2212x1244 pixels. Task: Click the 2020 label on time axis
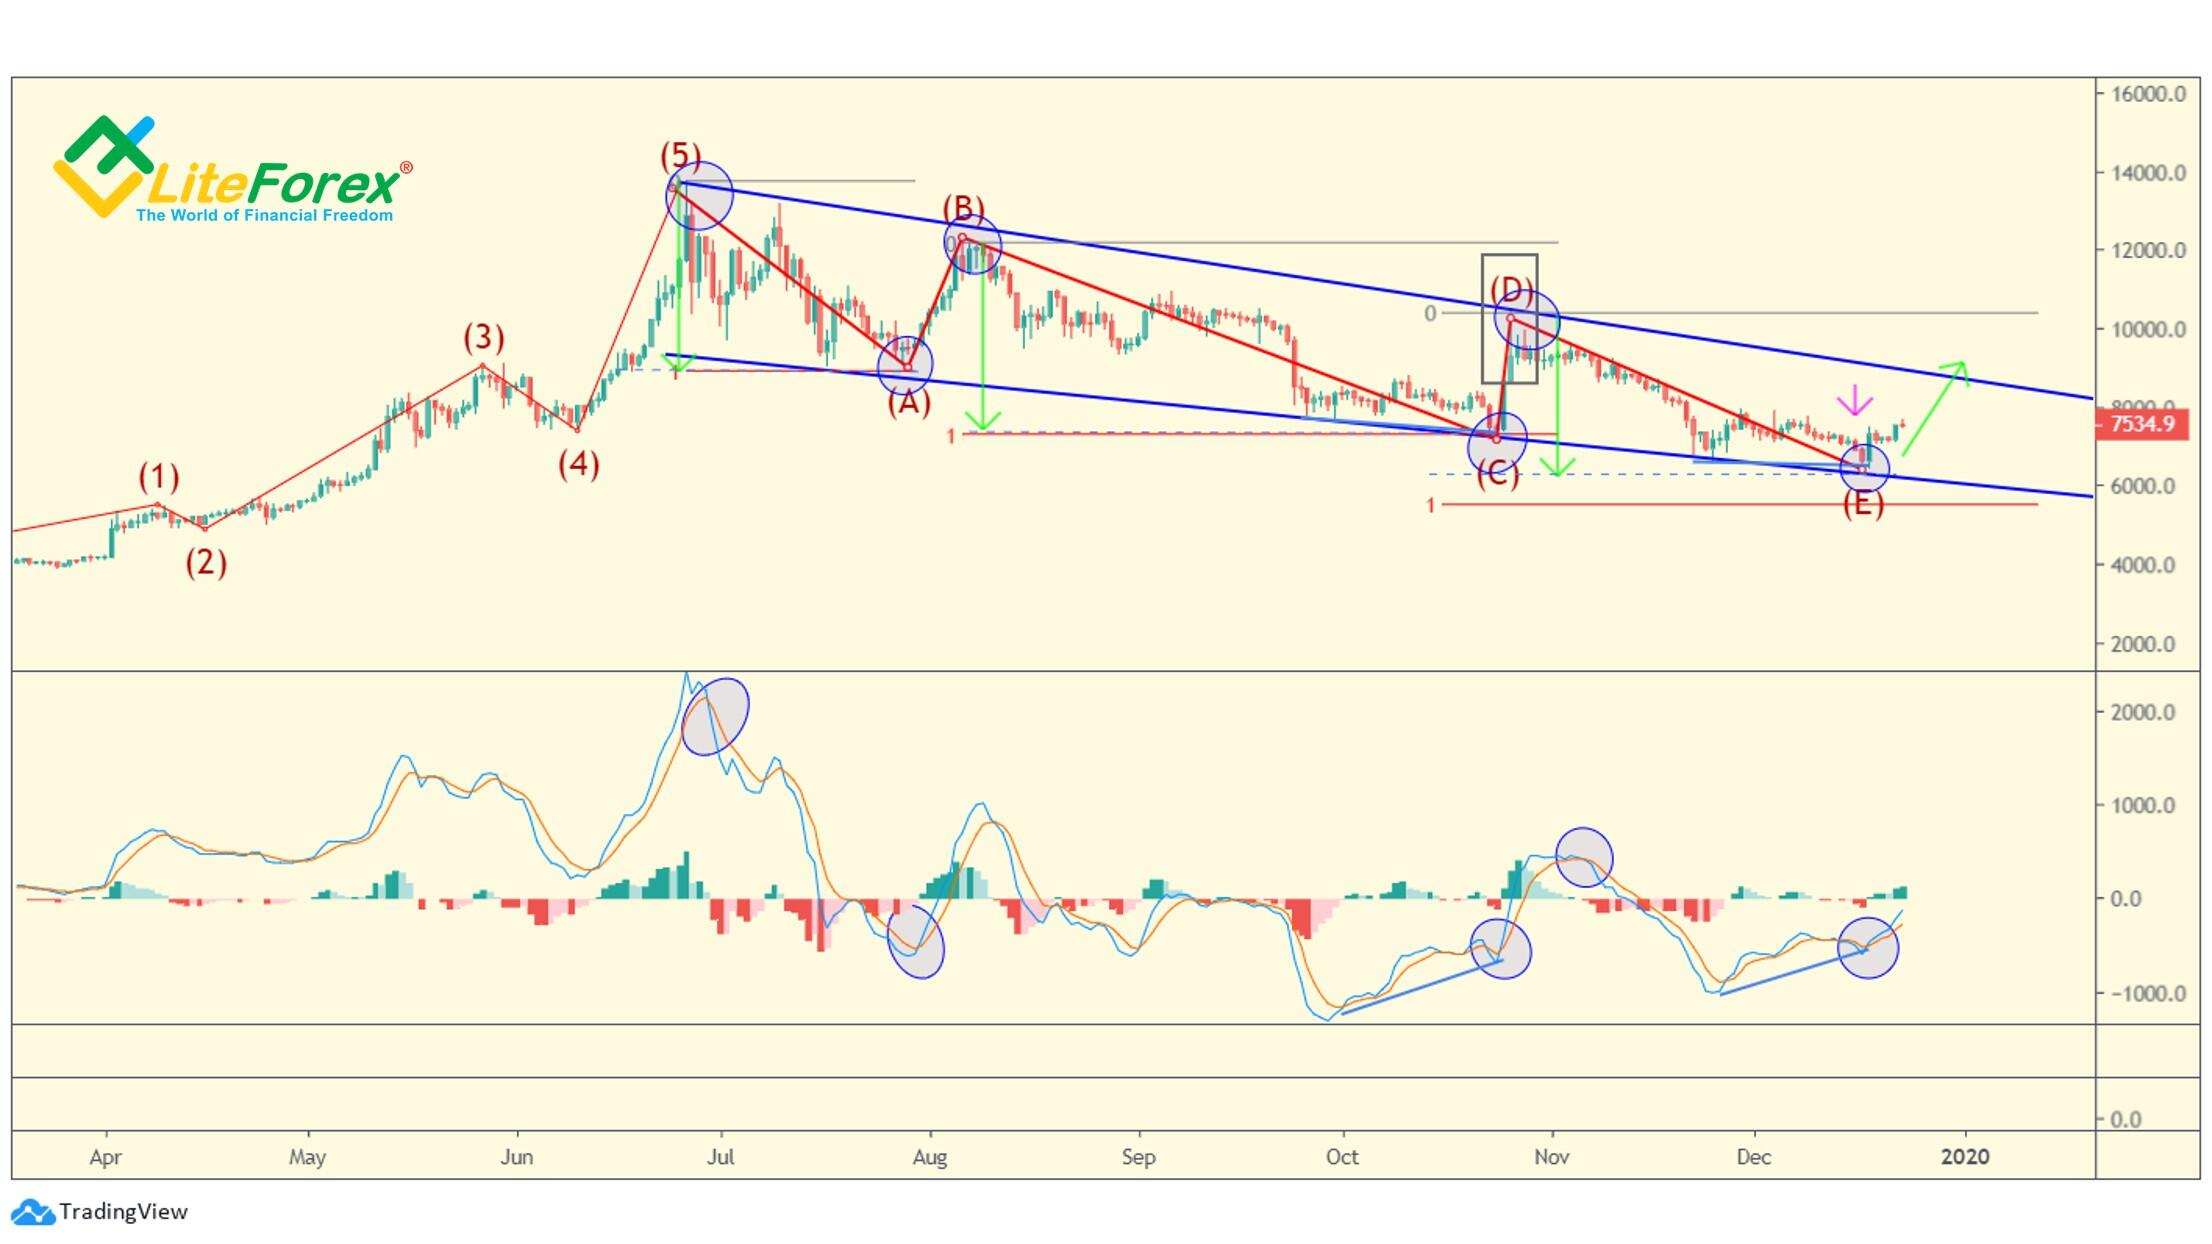coord(1965,1157)
